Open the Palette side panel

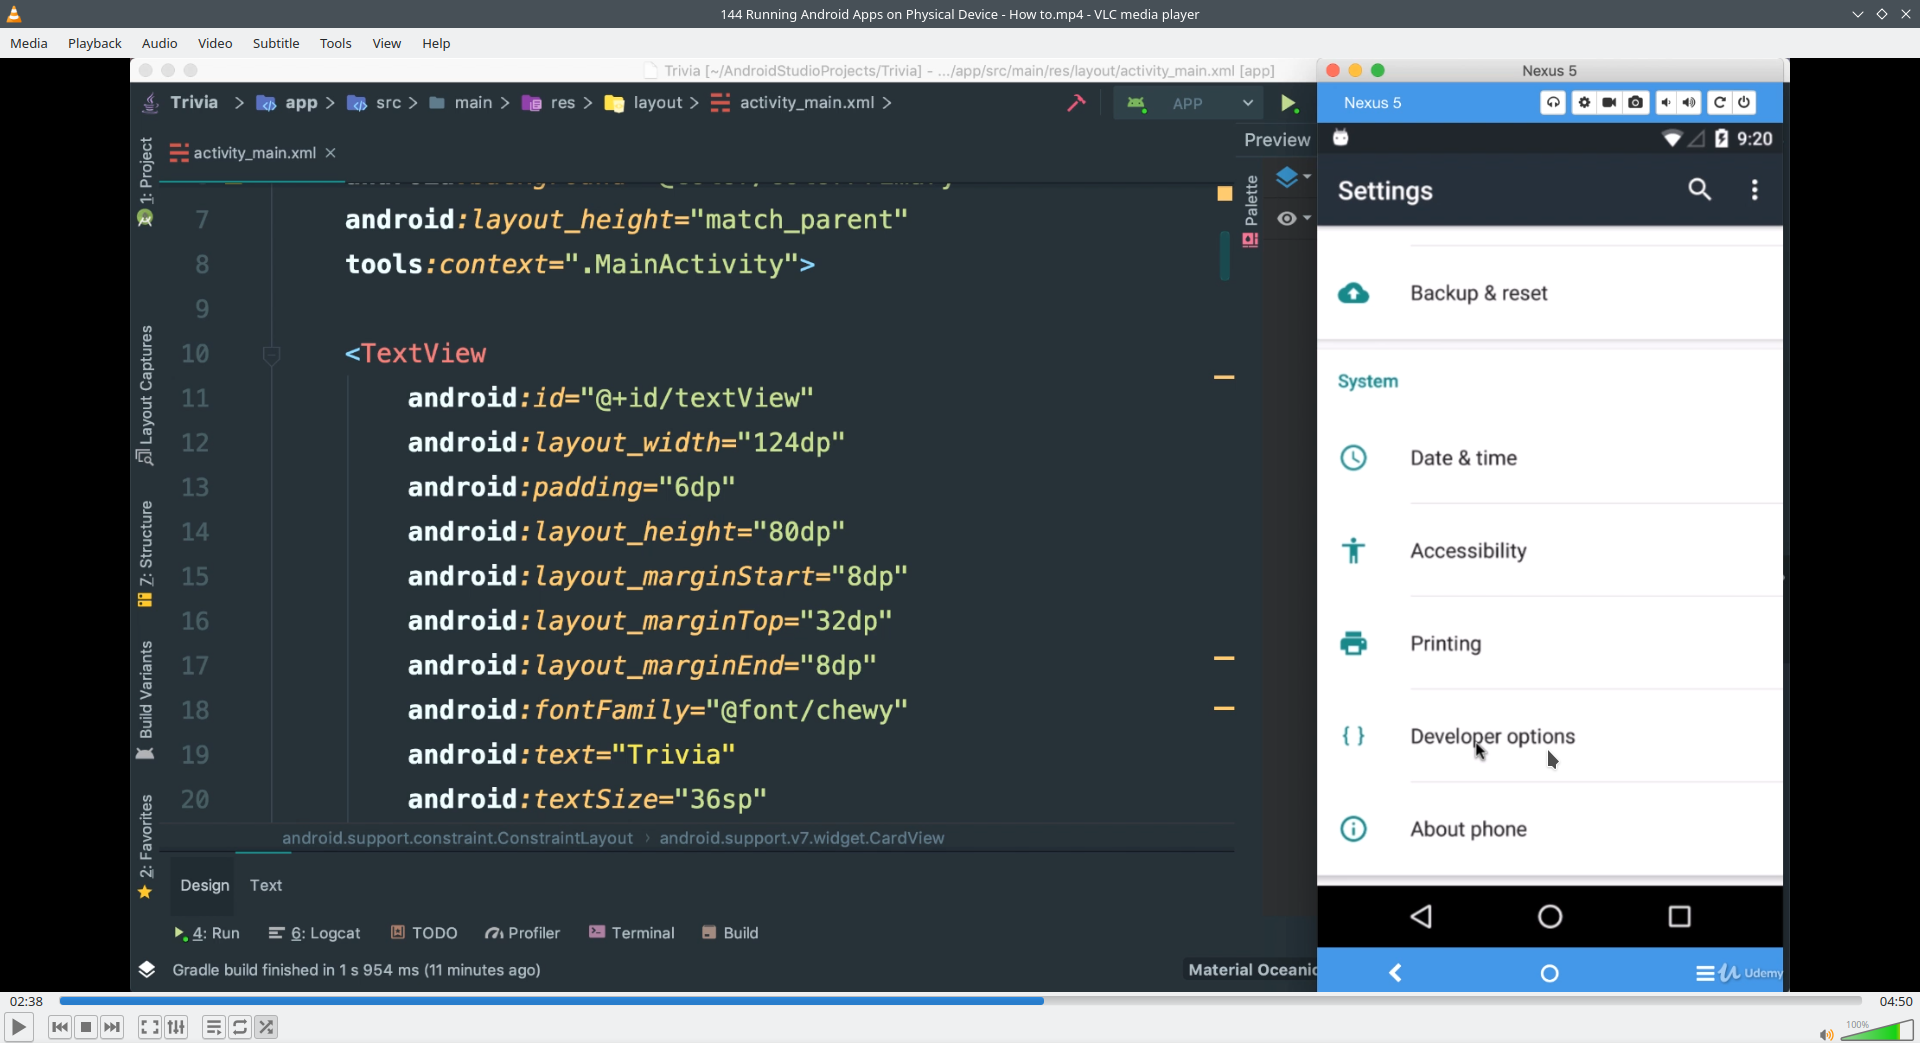1251,210
